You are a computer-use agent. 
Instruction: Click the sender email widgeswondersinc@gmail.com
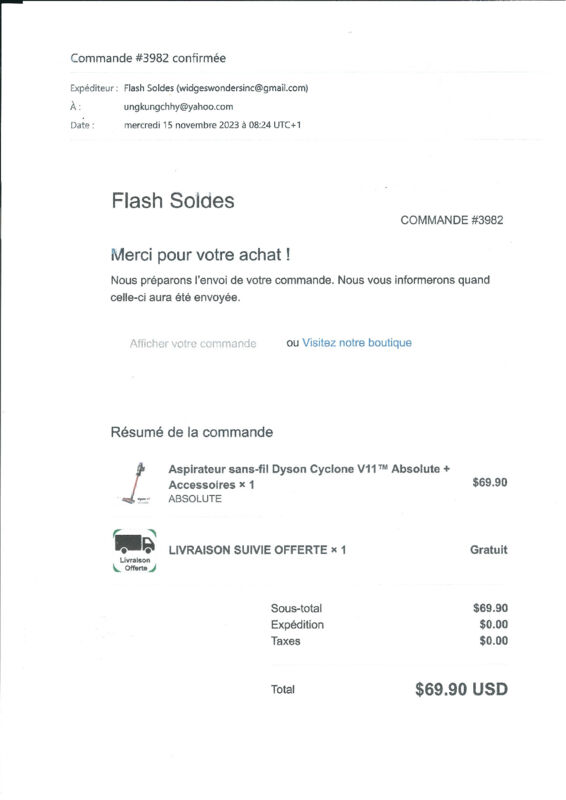(x=242, y=88)
